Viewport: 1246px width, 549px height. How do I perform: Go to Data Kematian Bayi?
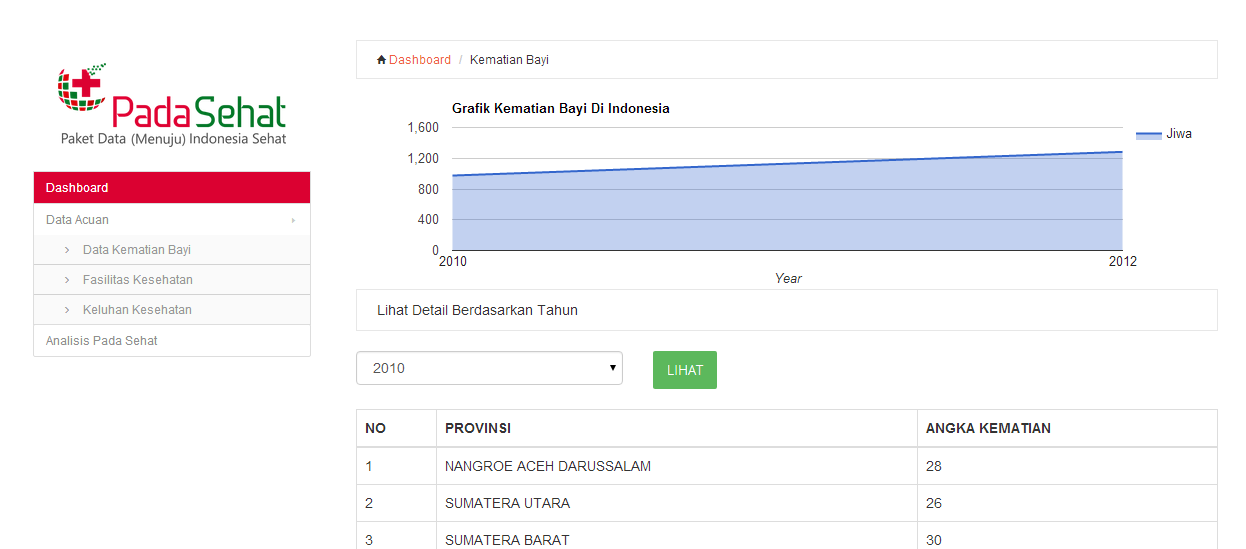[137, 250]
